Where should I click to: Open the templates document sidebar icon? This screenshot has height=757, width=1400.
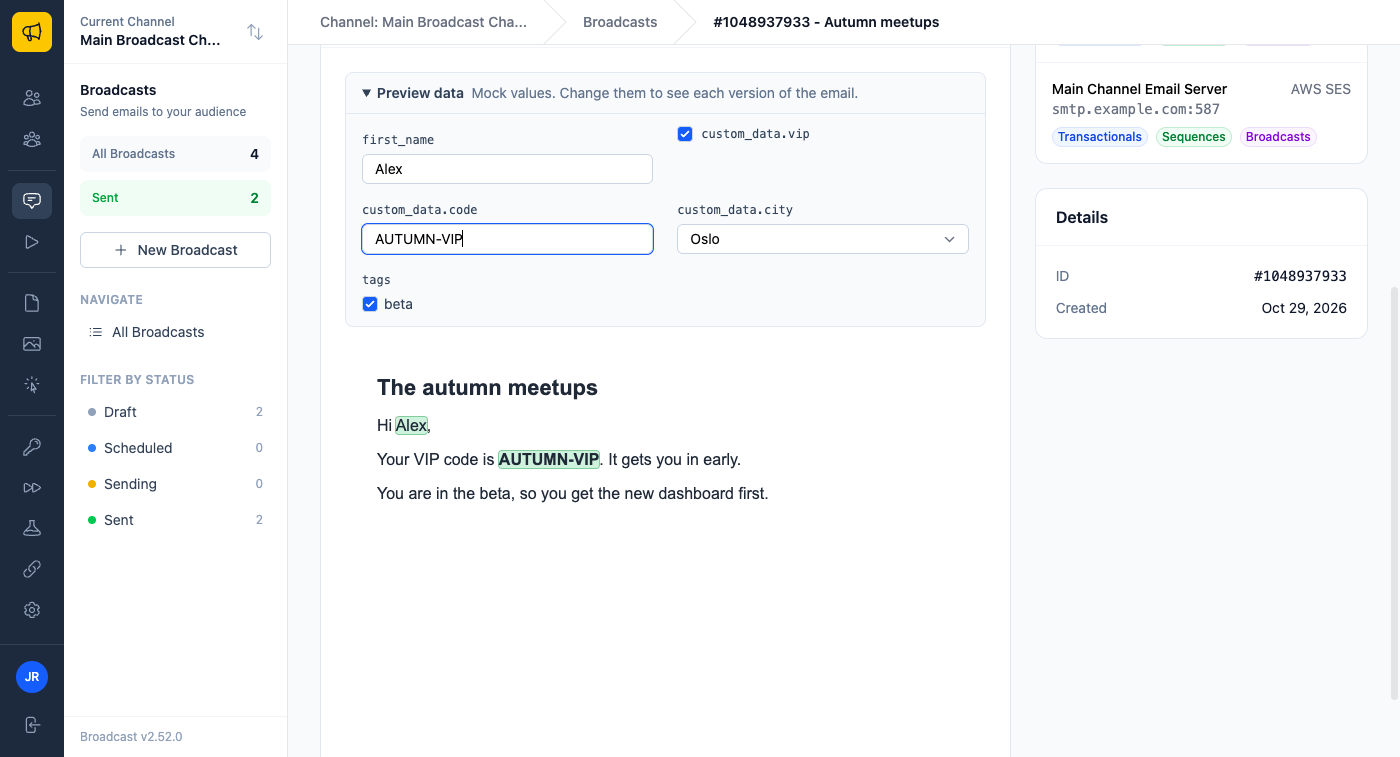pyautogui.click(x=32, y=303)
